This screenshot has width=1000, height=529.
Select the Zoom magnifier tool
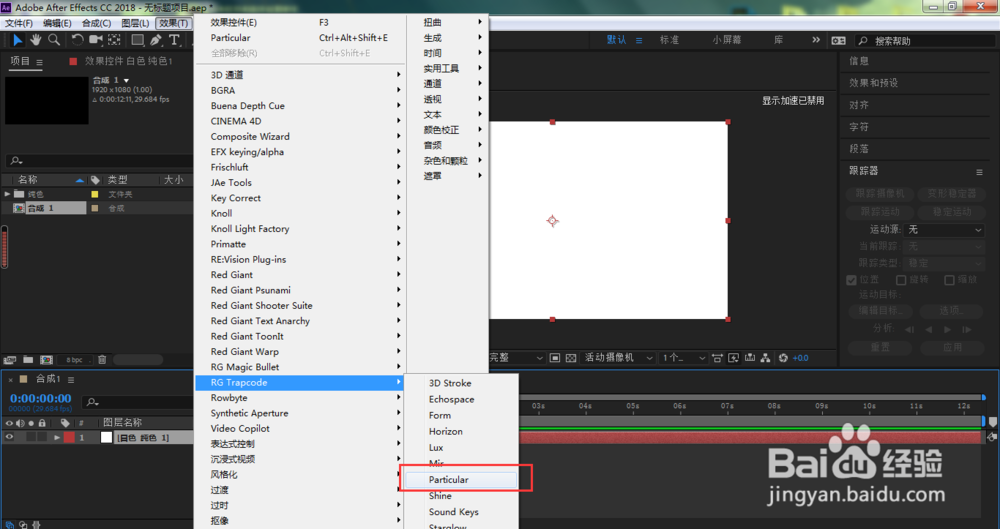click(54, 40)
